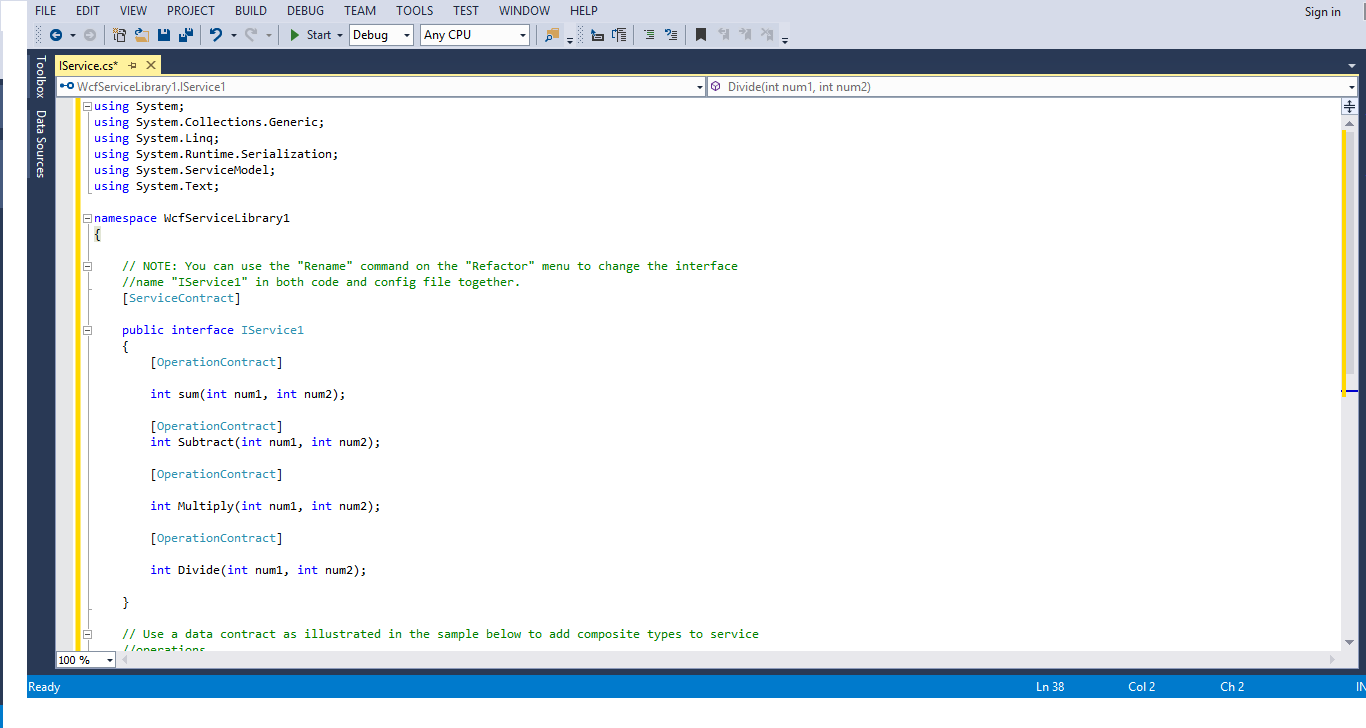Screen dimensions: 1366x728
Task: Open the Any CPU platform dropdown
Action: point(522,35)
